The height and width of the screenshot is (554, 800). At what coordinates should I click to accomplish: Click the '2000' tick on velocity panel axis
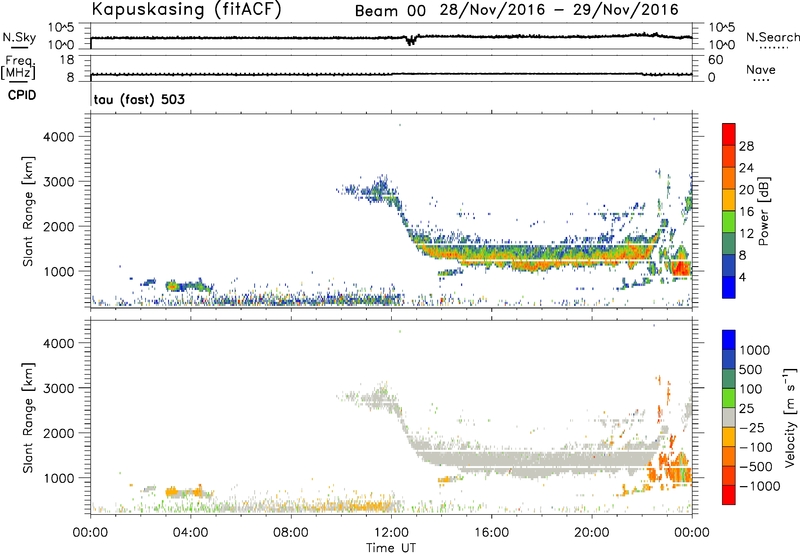pyautogui.click(x=59, y=433)
